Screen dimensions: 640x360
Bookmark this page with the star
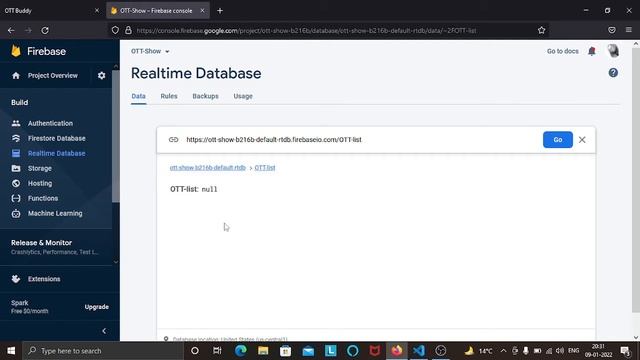(541, 31)
